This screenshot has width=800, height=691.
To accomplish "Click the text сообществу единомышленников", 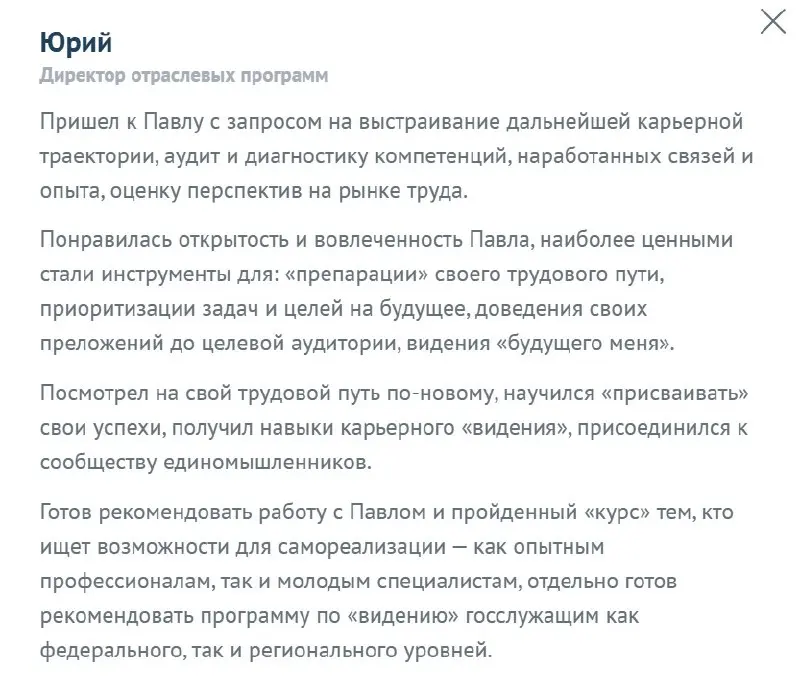I will pos(200,464).
